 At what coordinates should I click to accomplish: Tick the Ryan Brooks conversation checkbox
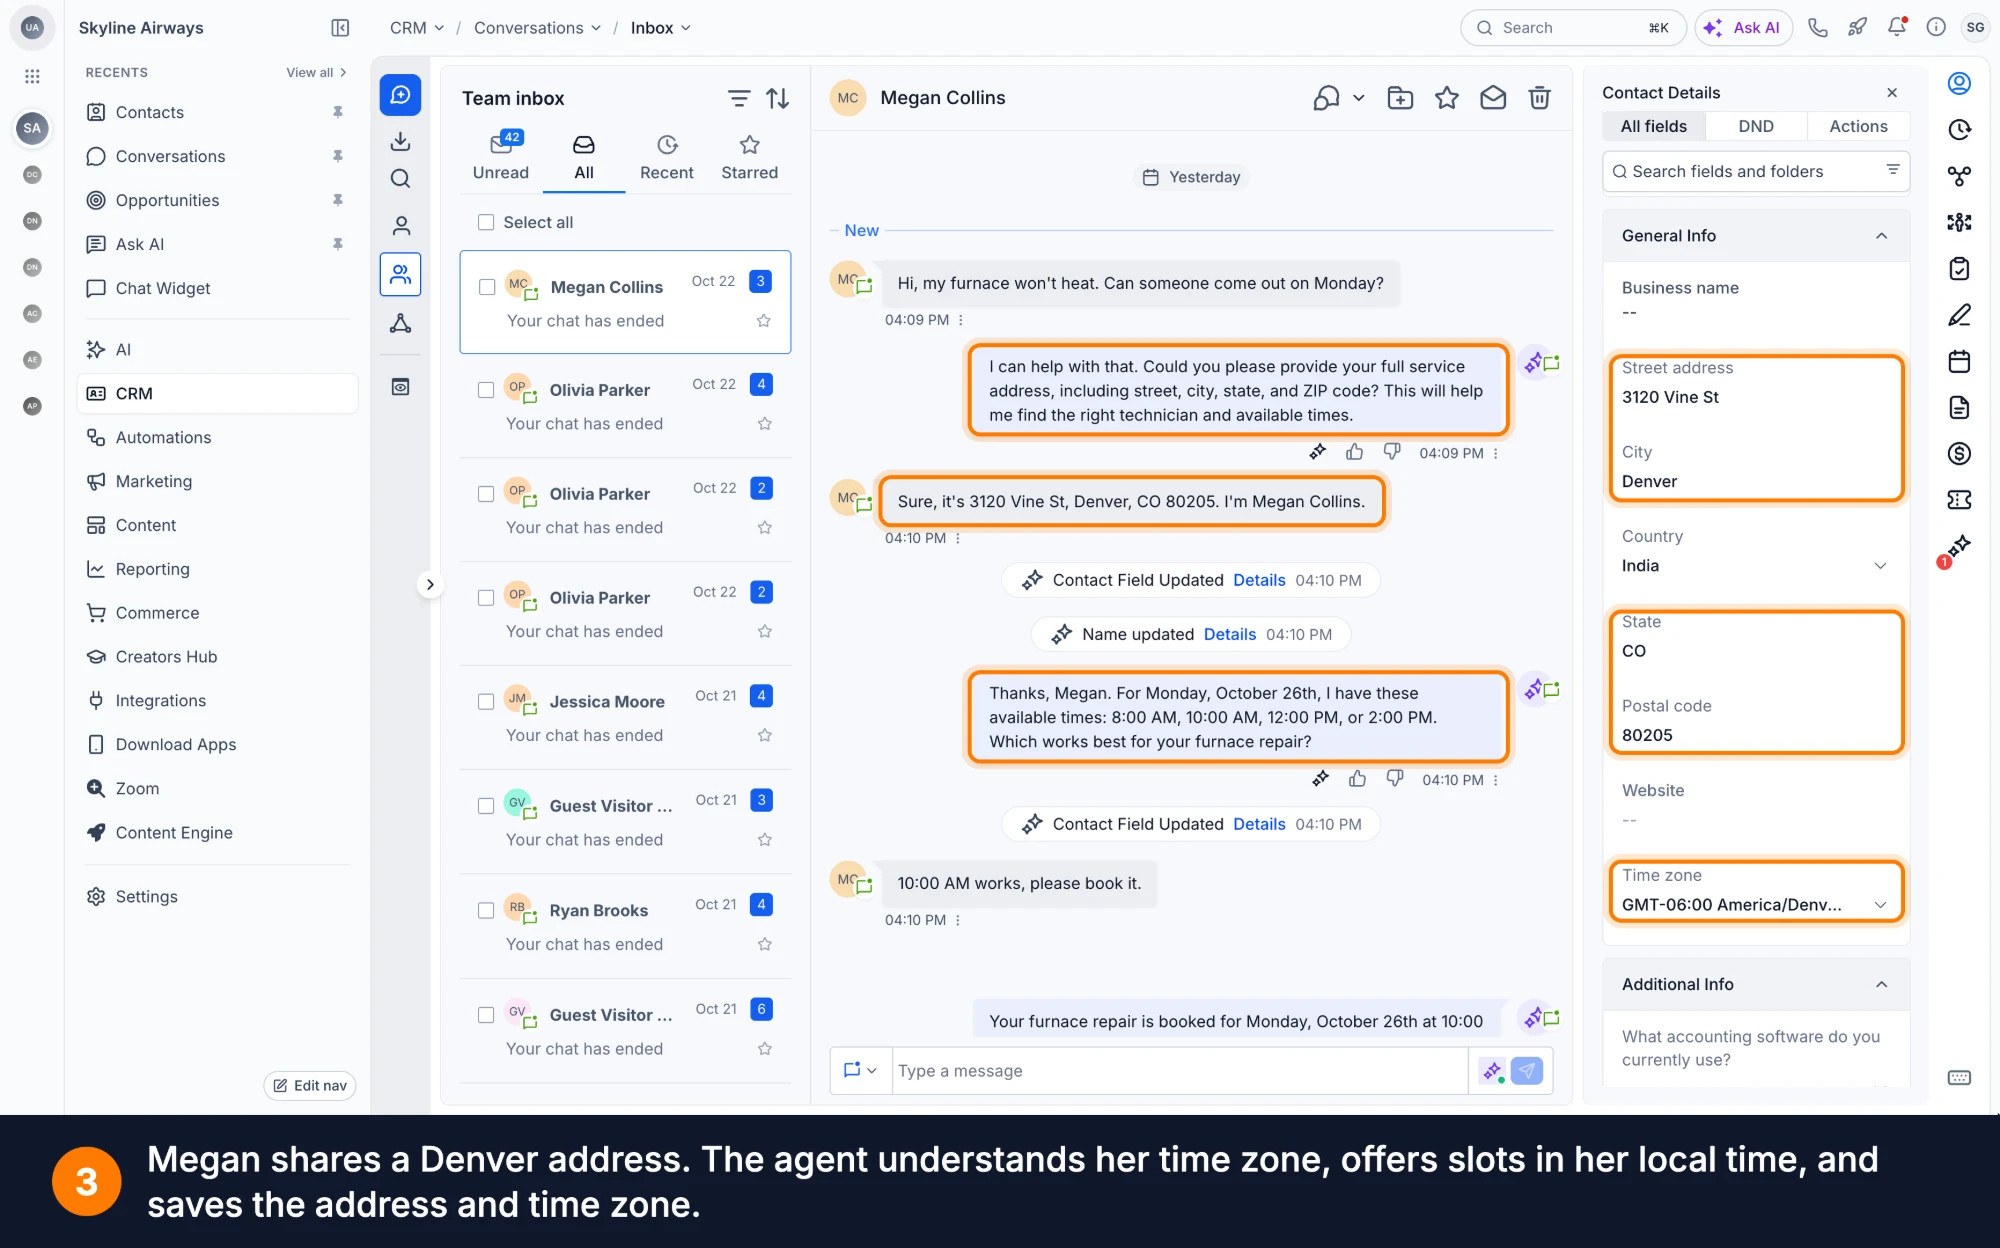(486, 911)
